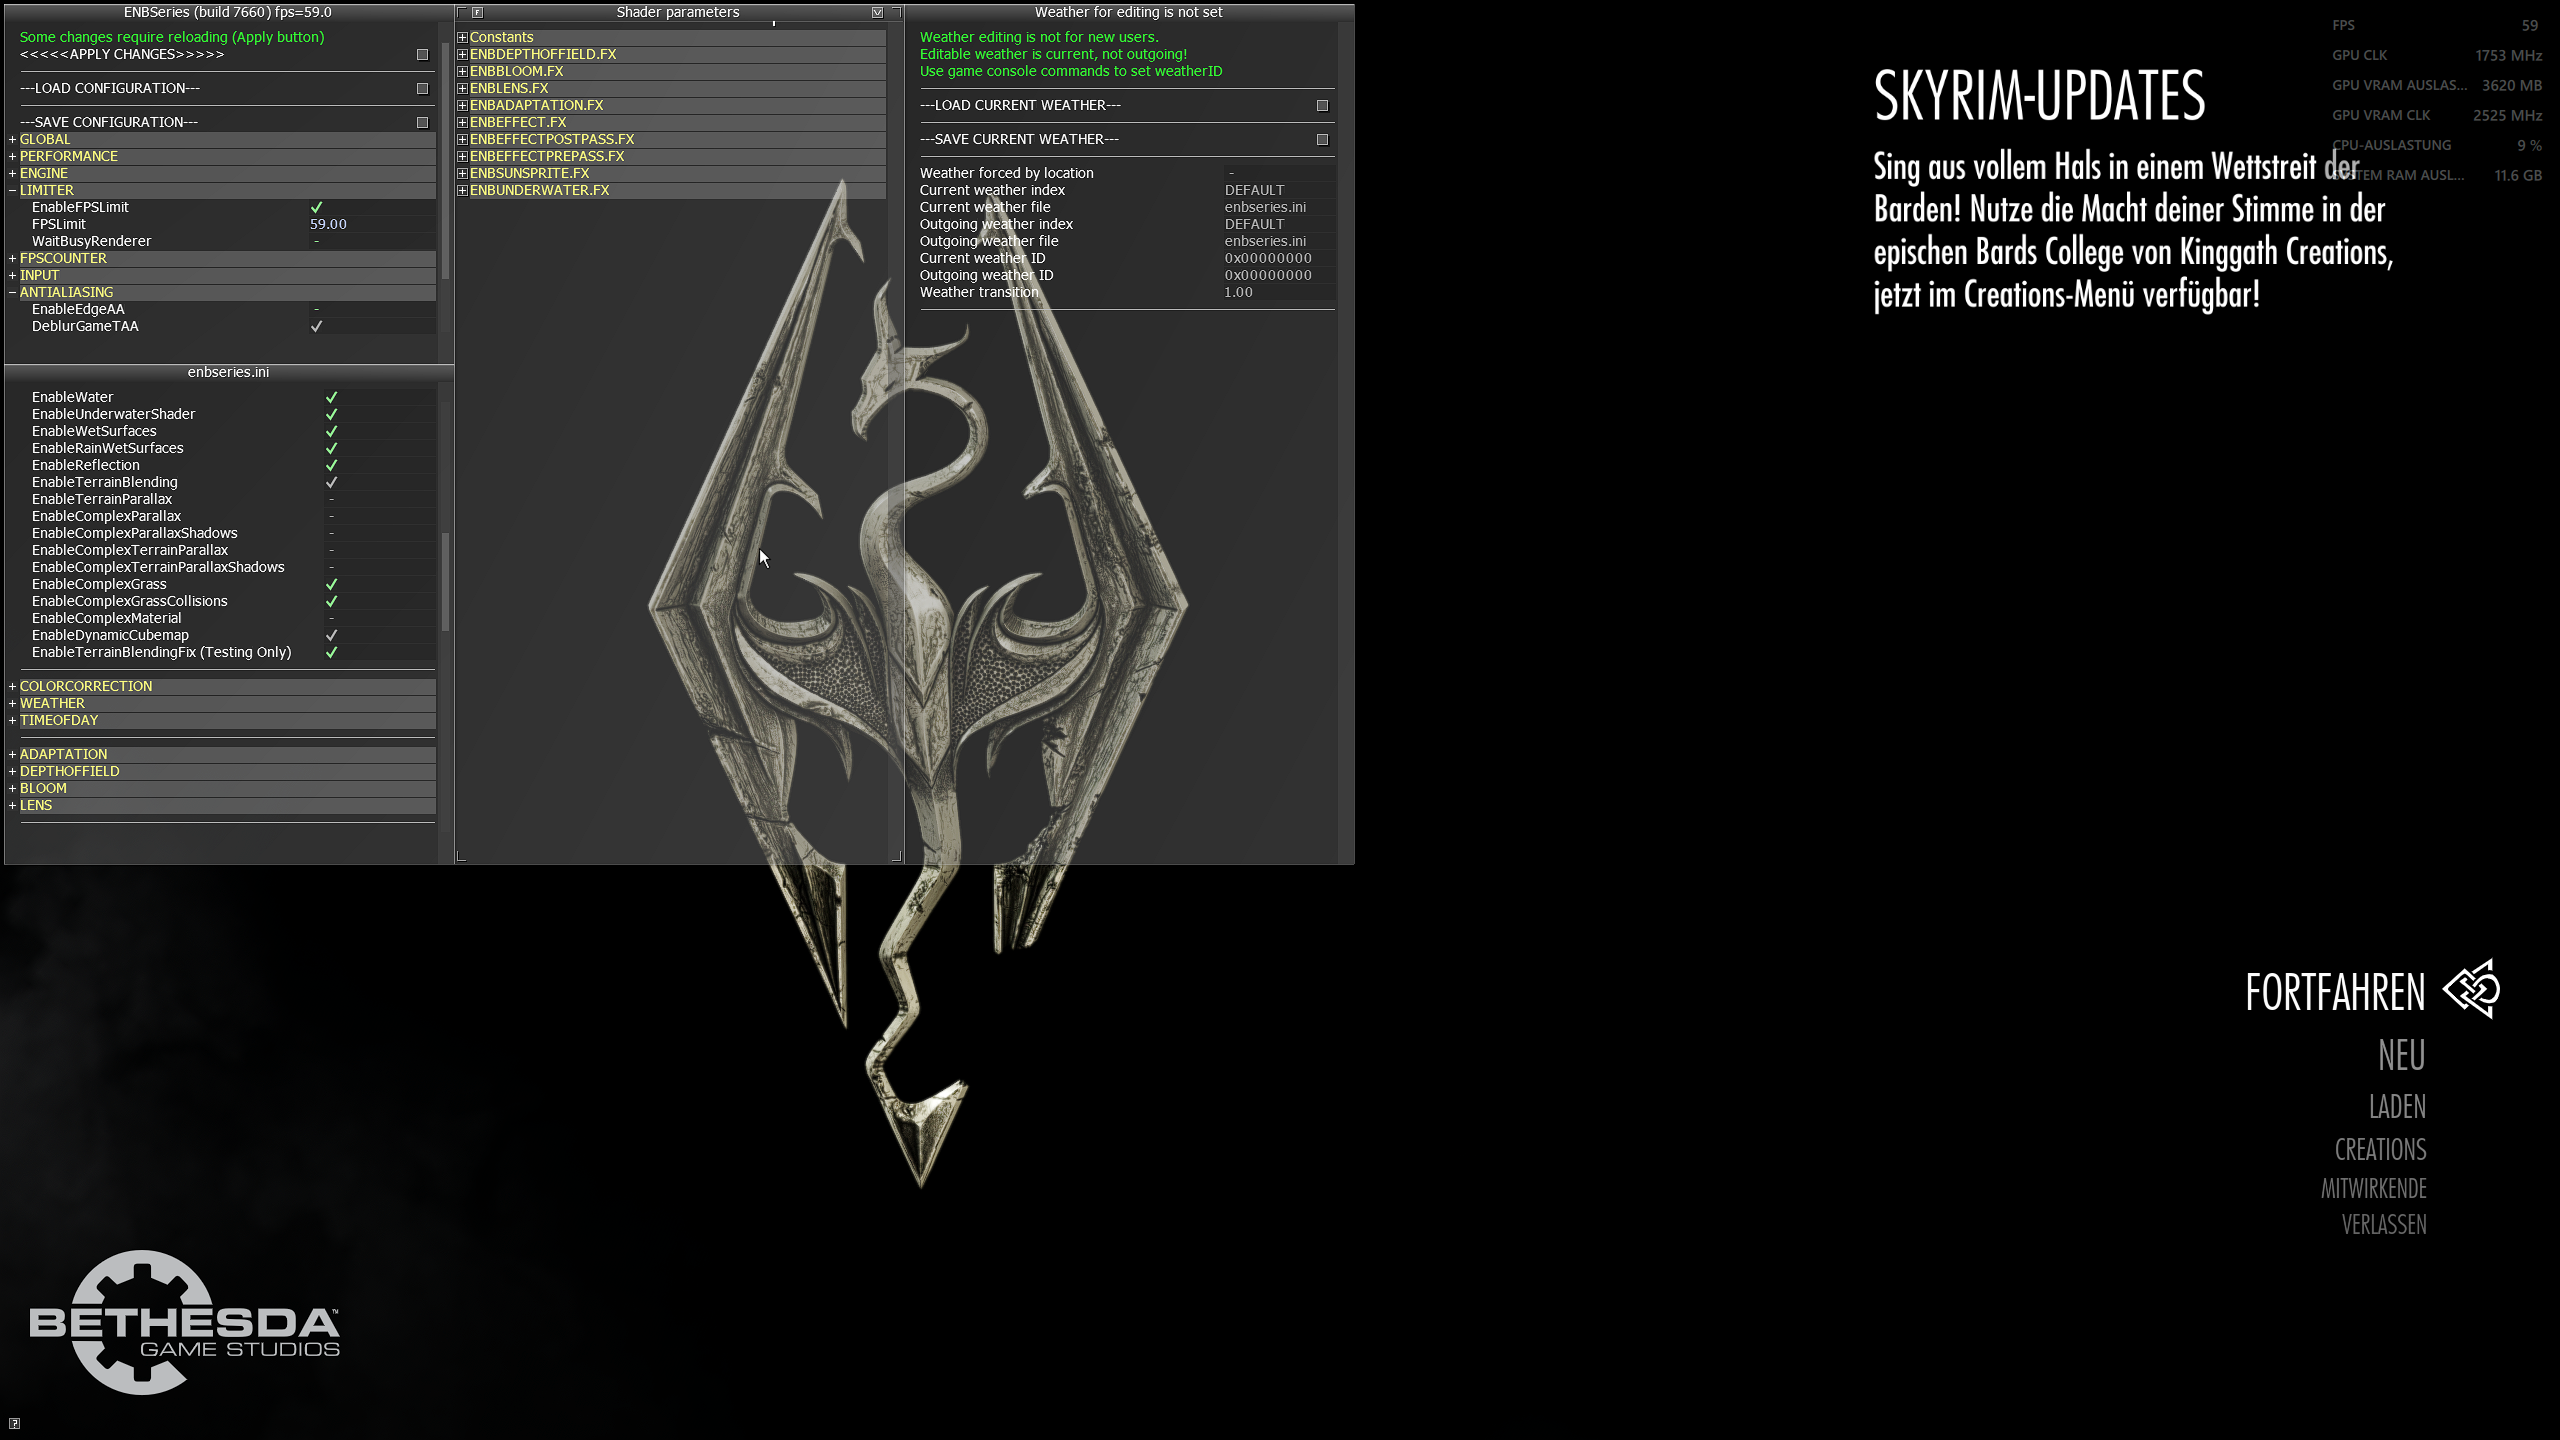Toggle the DeblurGameTAA checkbox
Viewport: 2560px width, 1440px height.
[x=316, y=327]
